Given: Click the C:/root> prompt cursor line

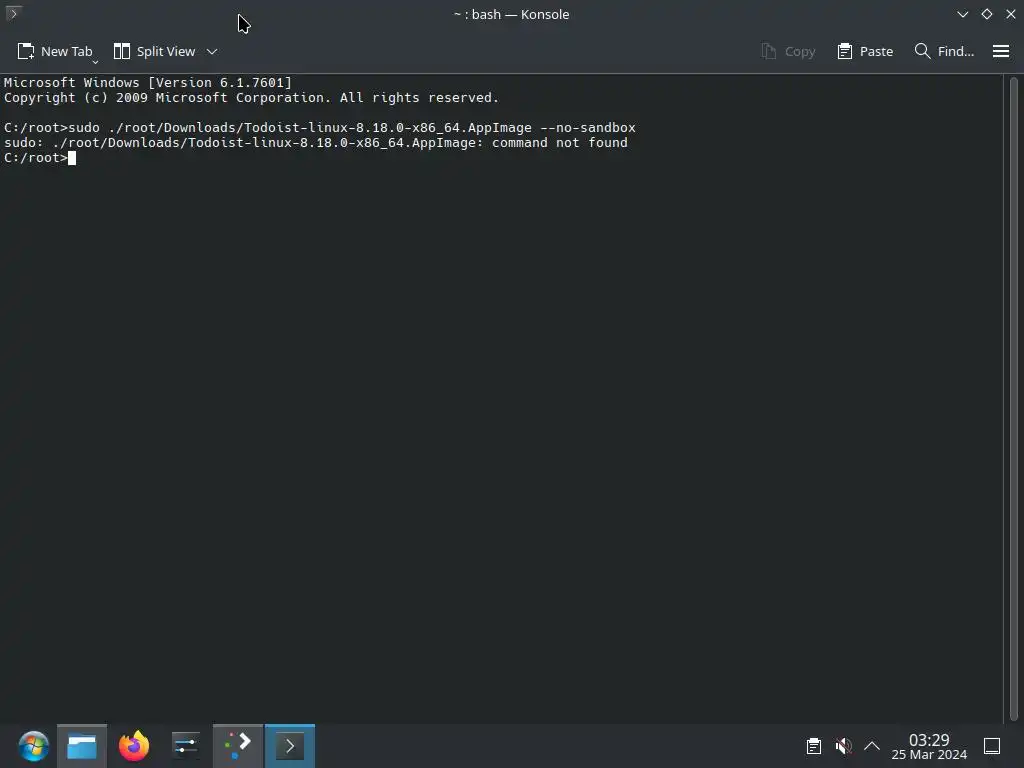Looking at the screenshot, I should 40,158.
